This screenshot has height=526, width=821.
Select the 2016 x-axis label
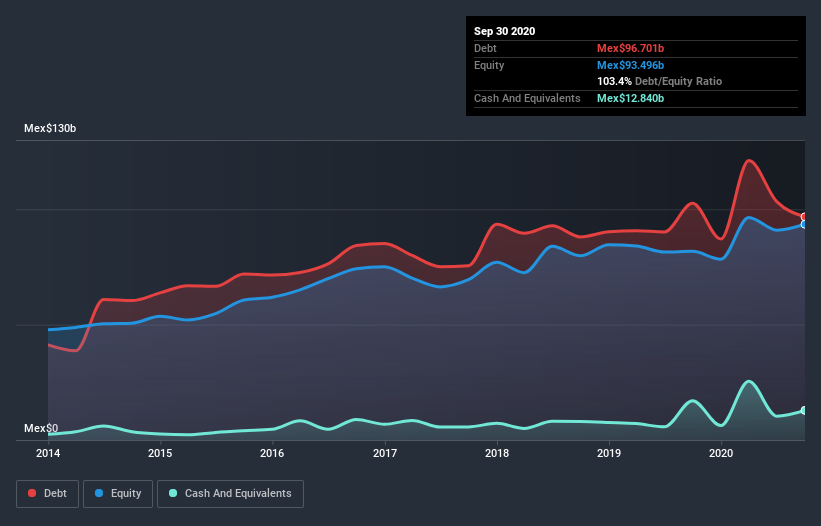coord(272,453)
